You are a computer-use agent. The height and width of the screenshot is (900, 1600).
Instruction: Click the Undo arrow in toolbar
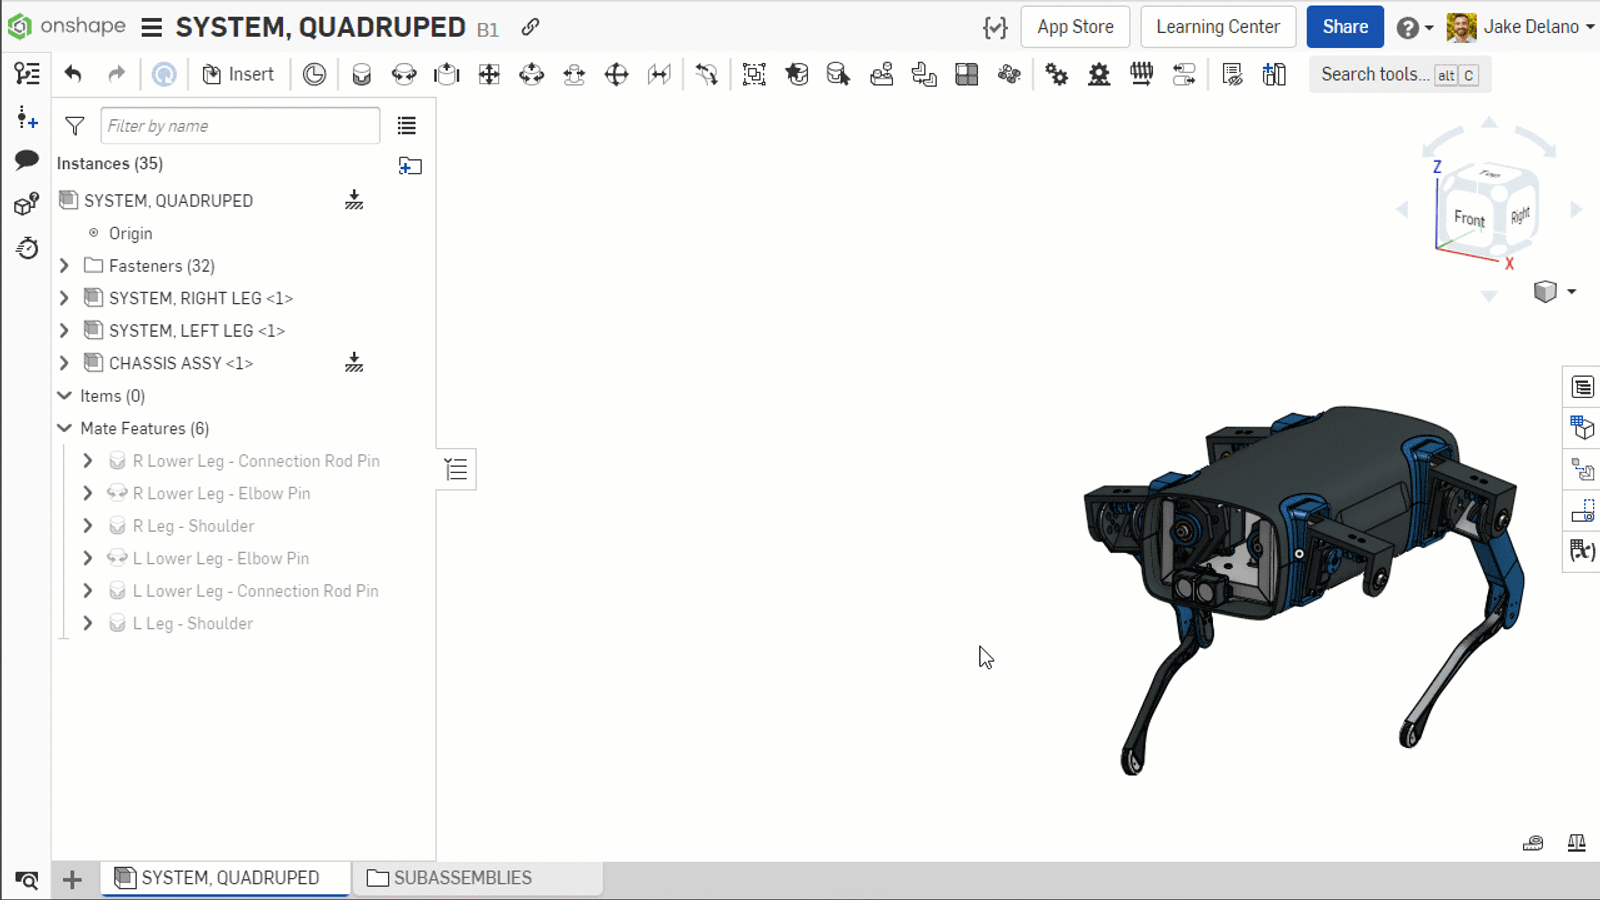(73, 74)
